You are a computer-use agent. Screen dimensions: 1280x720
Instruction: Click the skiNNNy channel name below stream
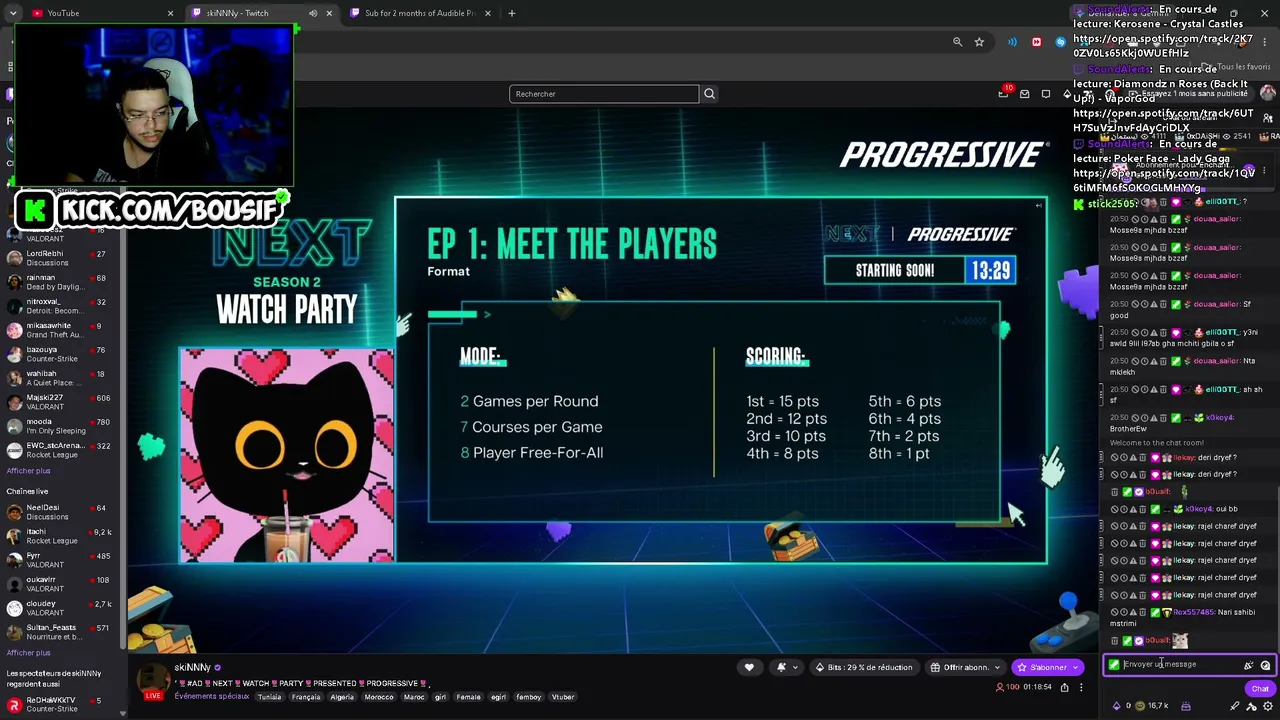[192, 667]
